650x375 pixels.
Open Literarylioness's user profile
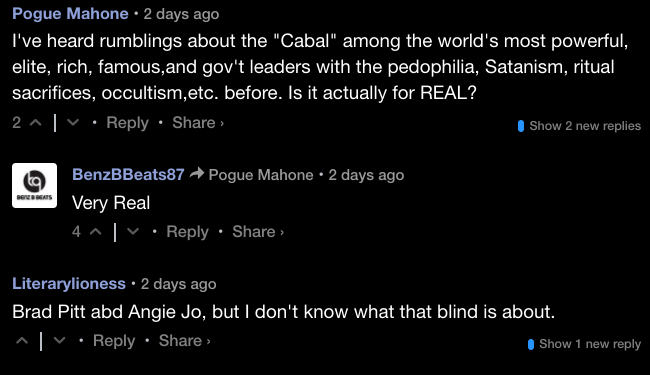[69, 284]
